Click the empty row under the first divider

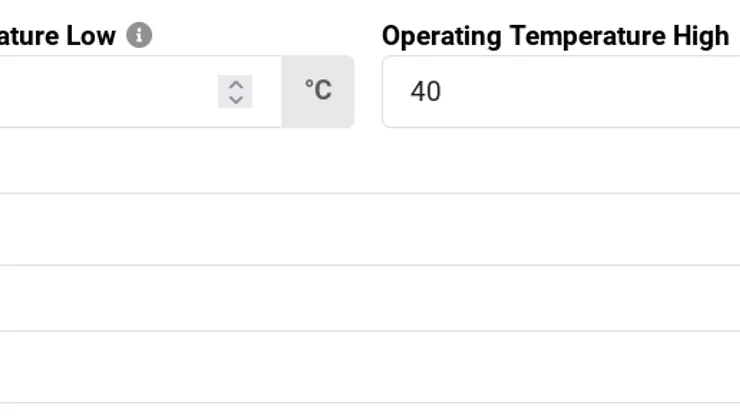370,229
